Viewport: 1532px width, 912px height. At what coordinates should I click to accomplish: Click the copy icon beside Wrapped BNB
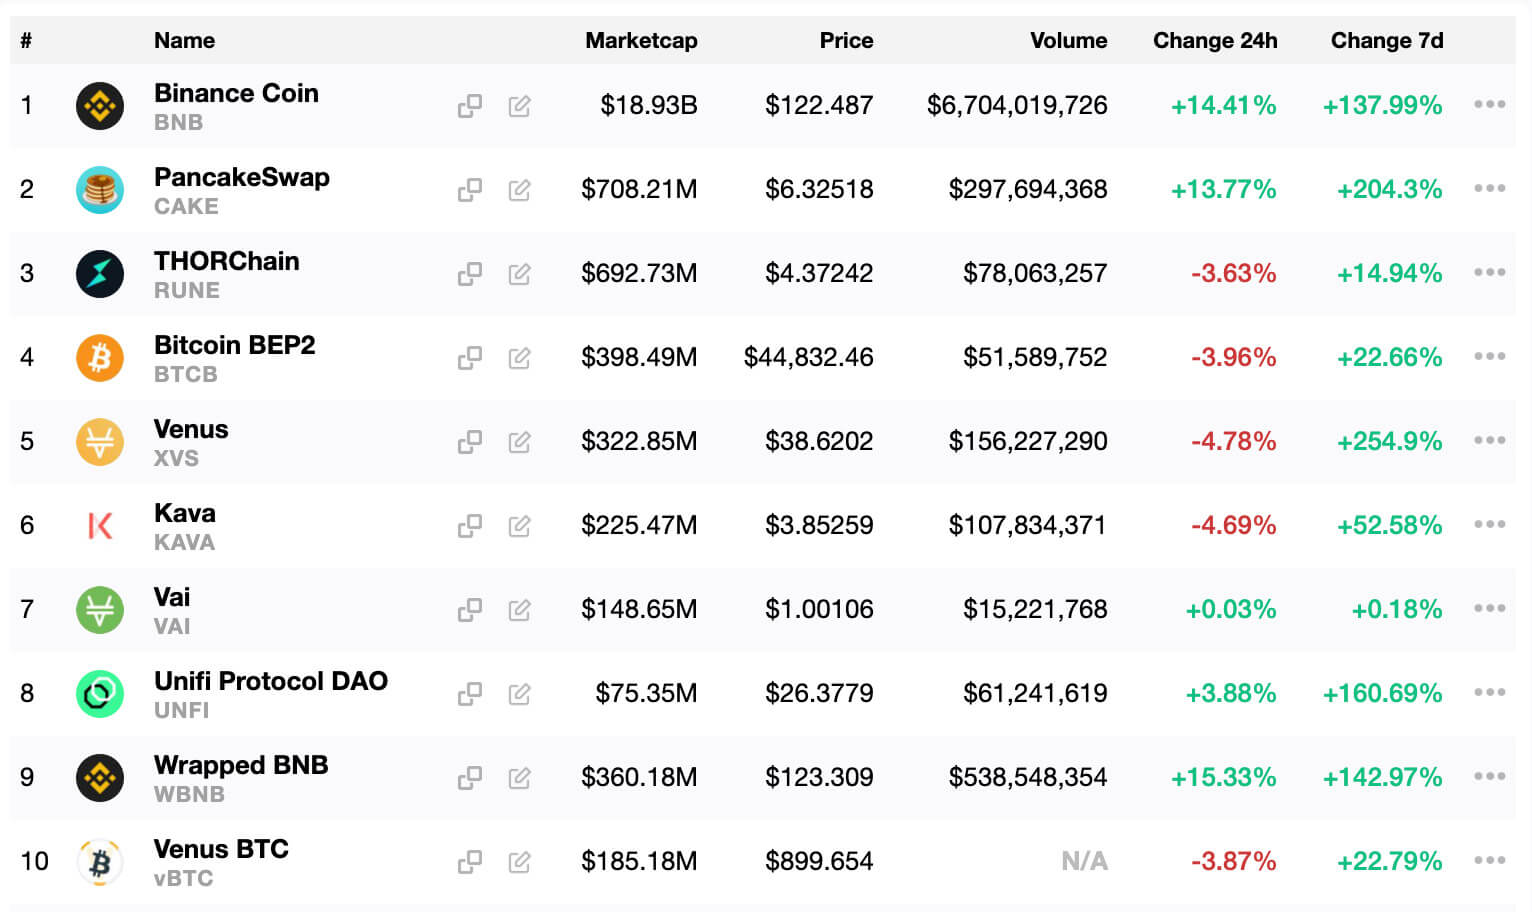click(470, 777)
